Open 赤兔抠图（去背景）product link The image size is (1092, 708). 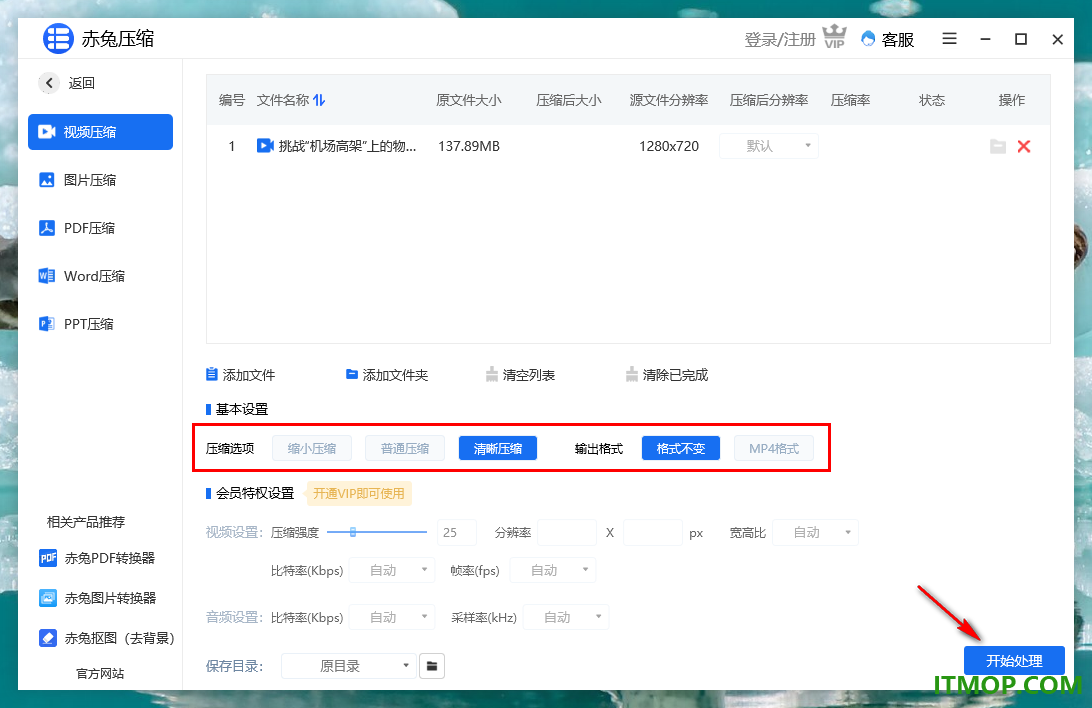pos(107,638)
